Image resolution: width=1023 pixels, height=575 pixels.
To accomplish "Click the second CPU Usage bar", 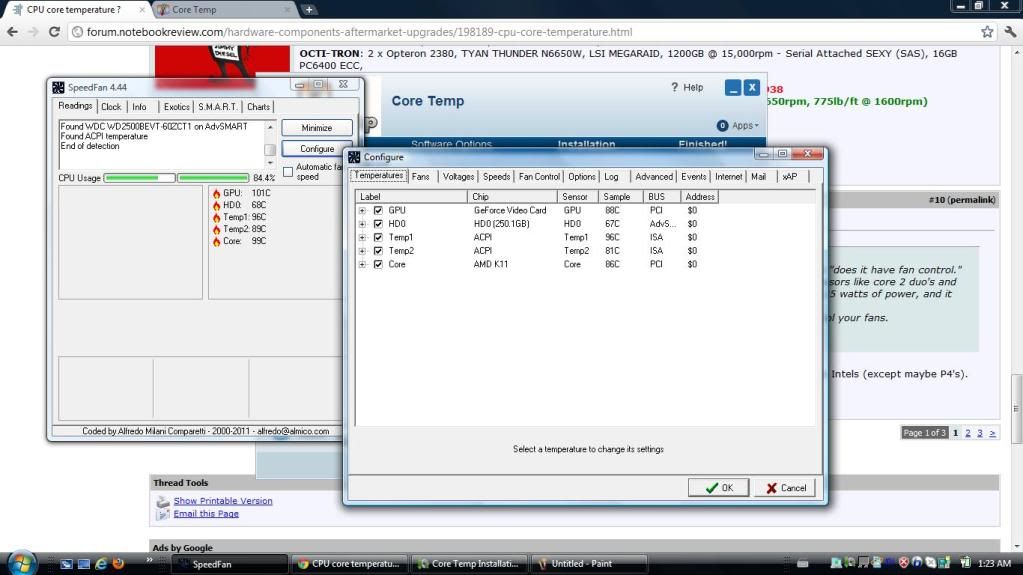I will tap(213, 178).
